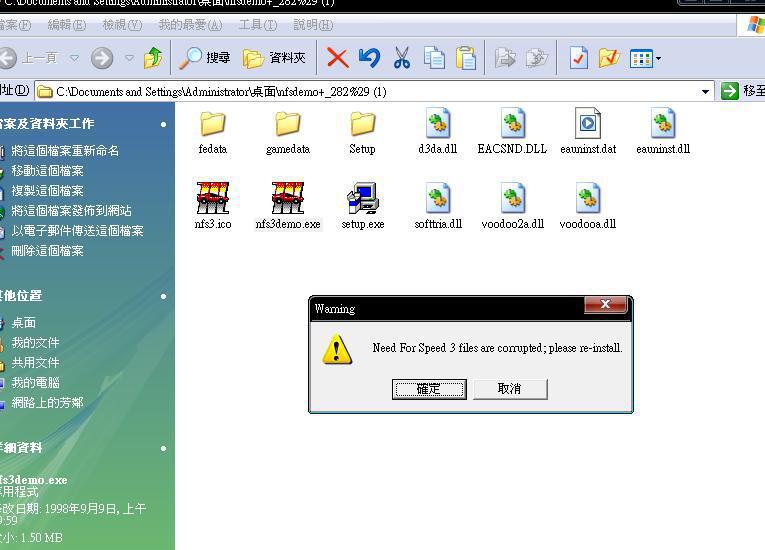Collapse the 檔案及資料夾工作 panel section
Viewport: 765px width, 550px height.
coord(163,124)
